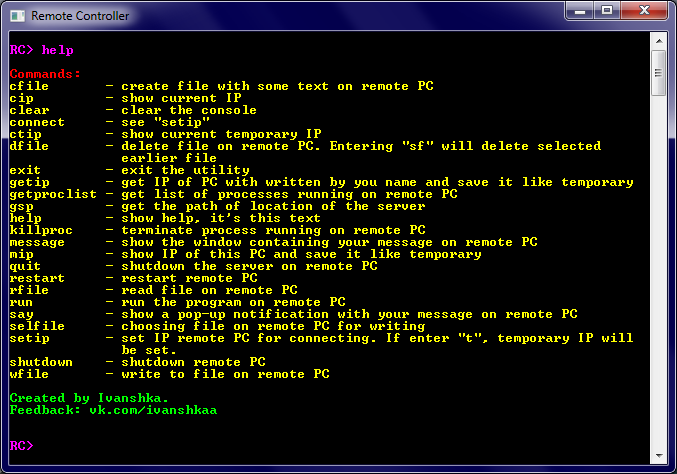Click the 'shutdown' command name
Image resolution: width=677 pixels, height=474 pixels.
pyautogui.click(x=41, y=362)
